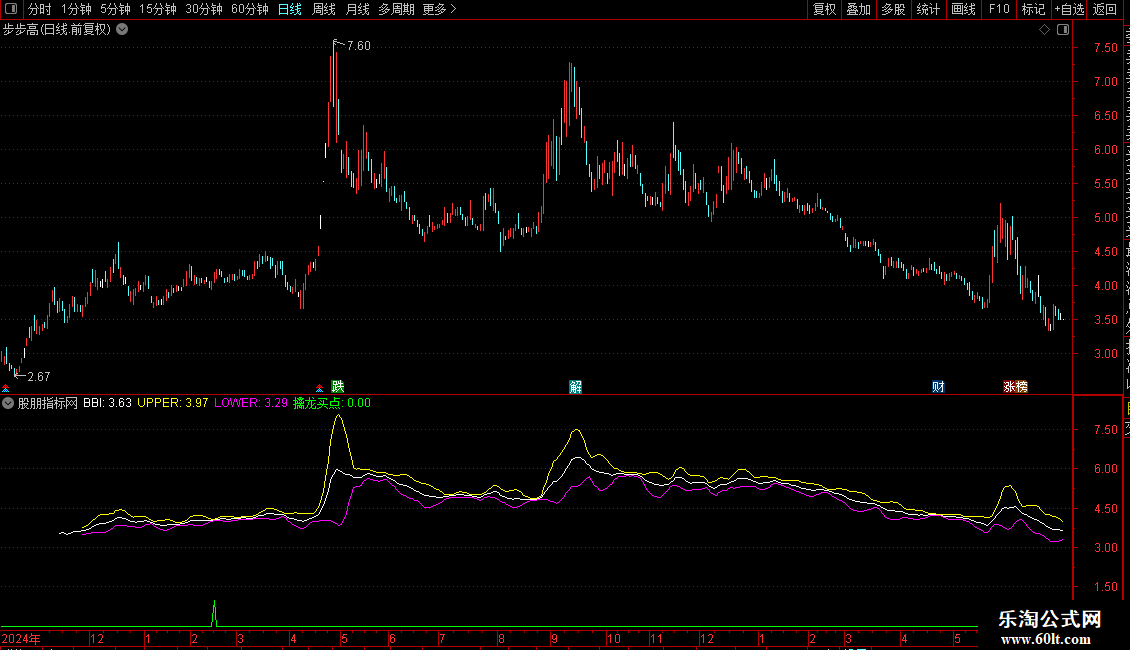Screen dimensions: 1130x650
Task: Click the 7.60 high price label
Action: 358,45
